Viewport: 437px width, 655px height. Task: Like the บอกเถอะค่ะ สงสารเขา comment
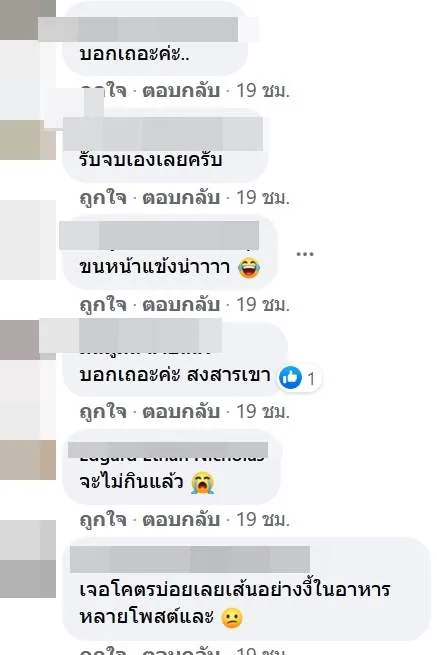tap(103, 412)
